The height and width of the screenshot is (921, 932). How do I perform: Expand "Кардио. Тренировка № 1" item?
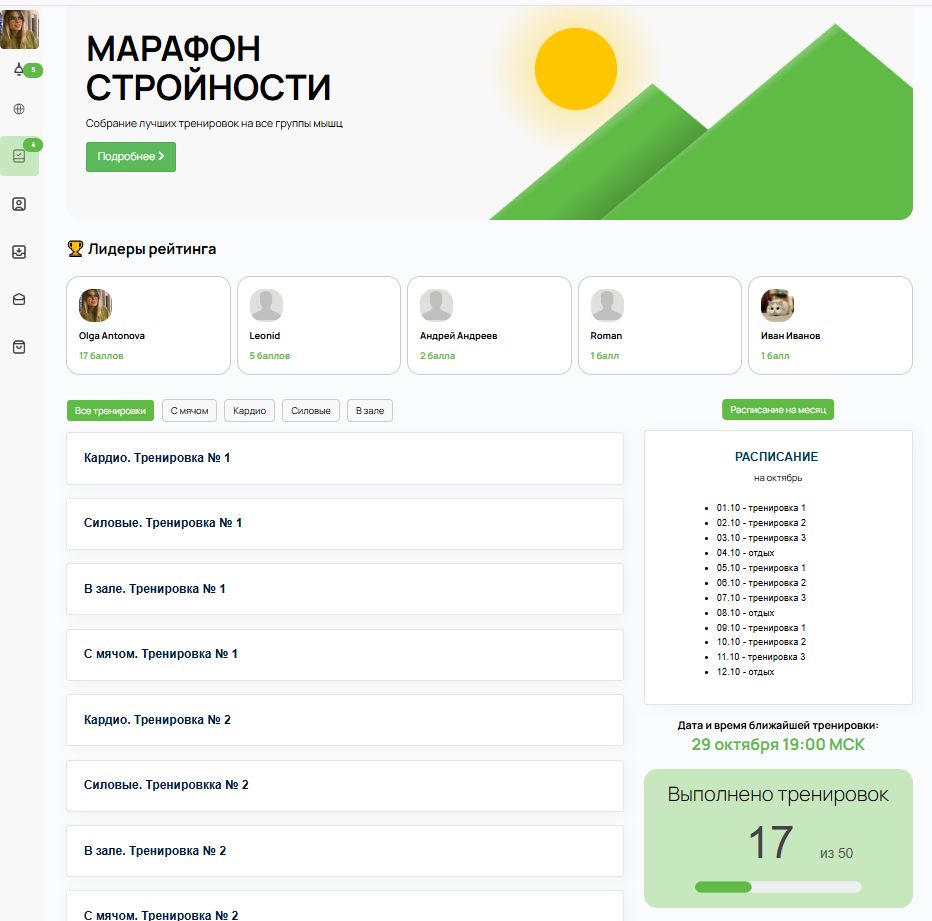point(344,458)
